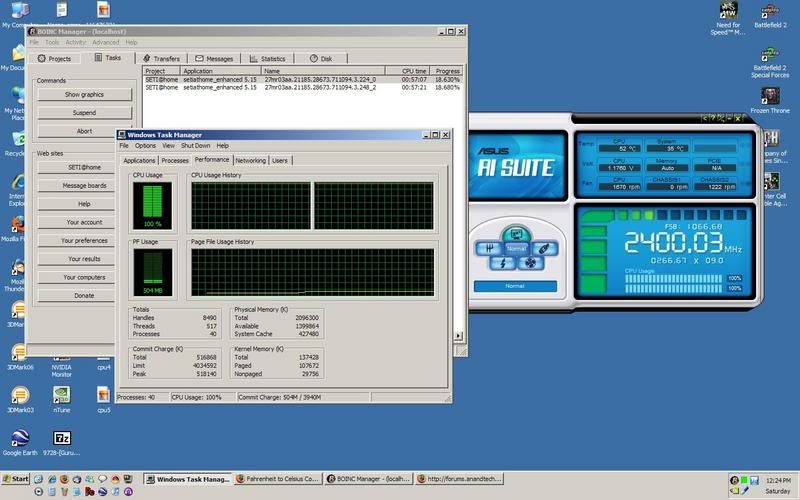Sort BOINC tasks by Progress column
Image resolution: width=800 pixels, height=500 pixels.
(x=446, y=71)
